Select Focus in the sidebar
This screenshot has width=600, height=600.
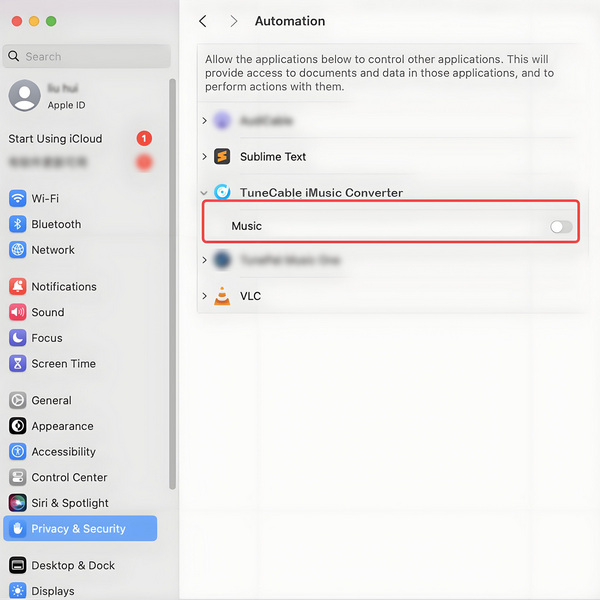tap(80, 338)
